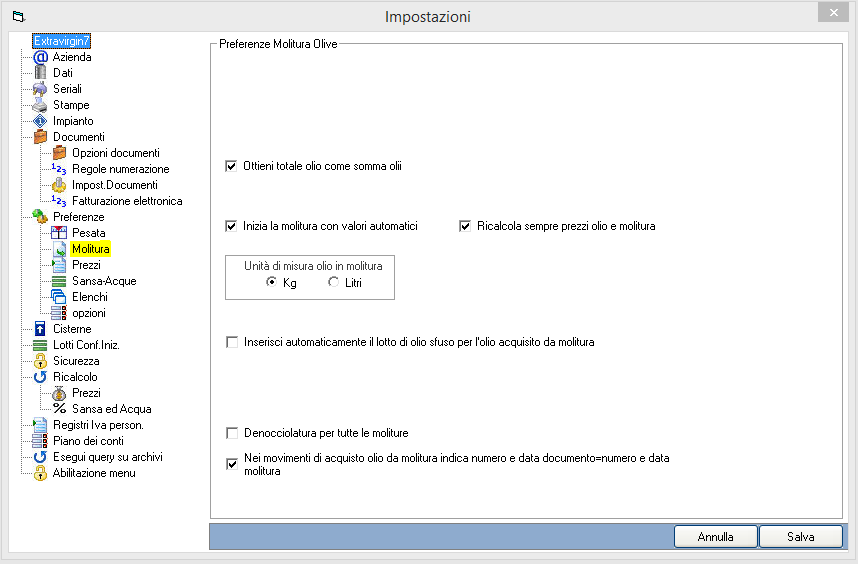Click the Elenchi windows icon
Viewport: 858px width, 564px height.
coord(59,296)
